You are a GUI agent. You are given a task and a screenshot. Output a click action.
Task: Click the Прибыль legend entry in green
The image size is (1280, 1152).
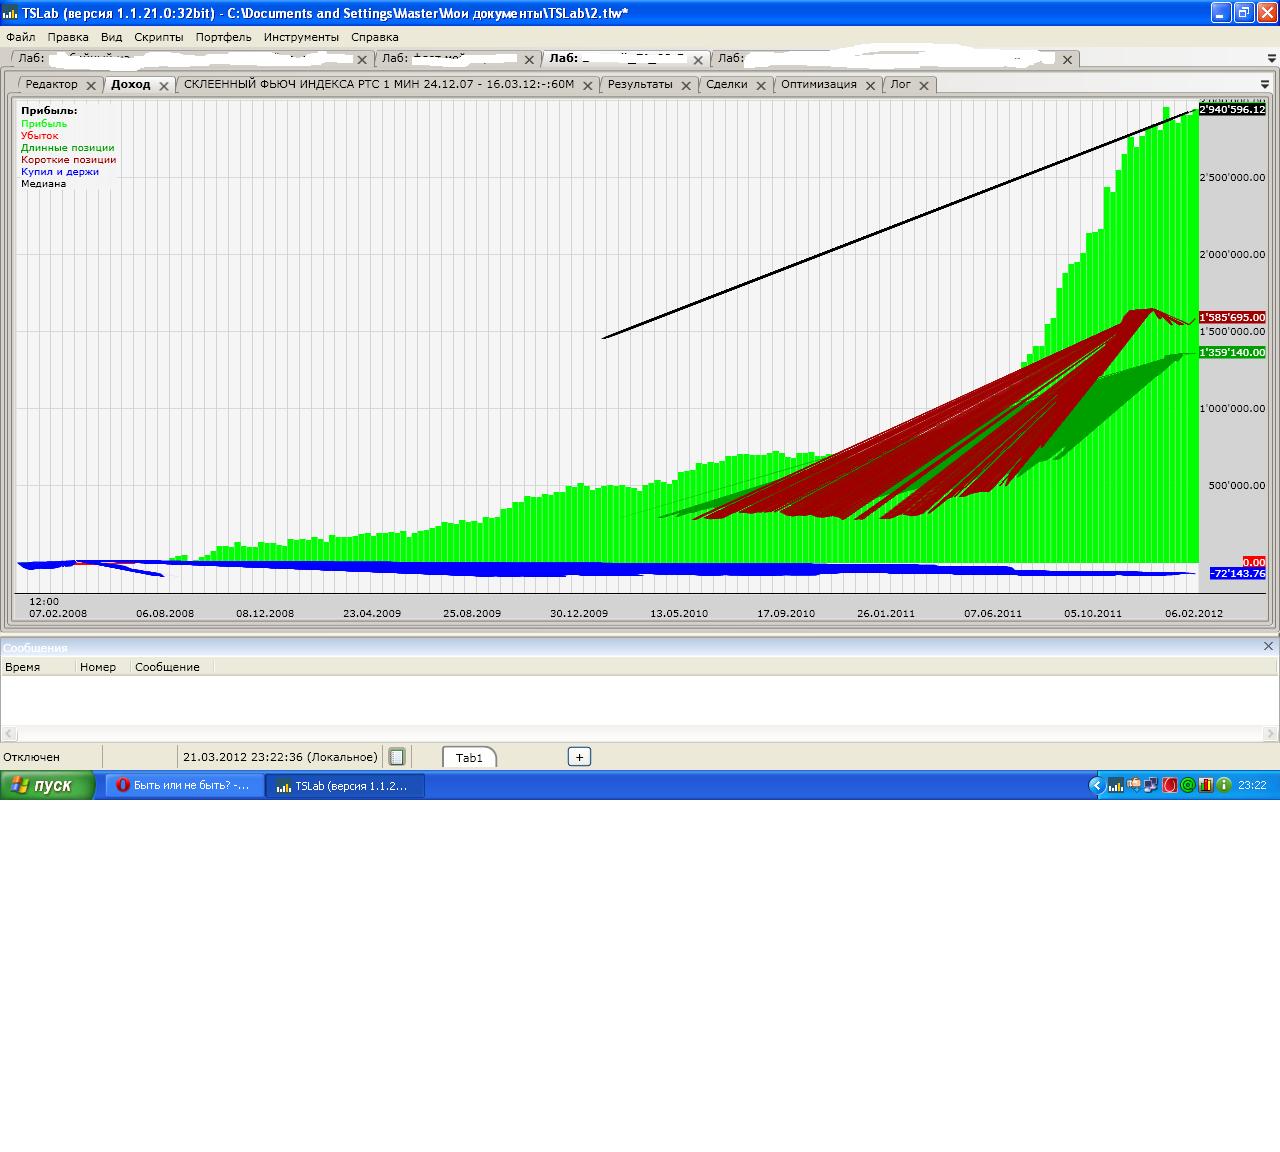coord(44,123)
